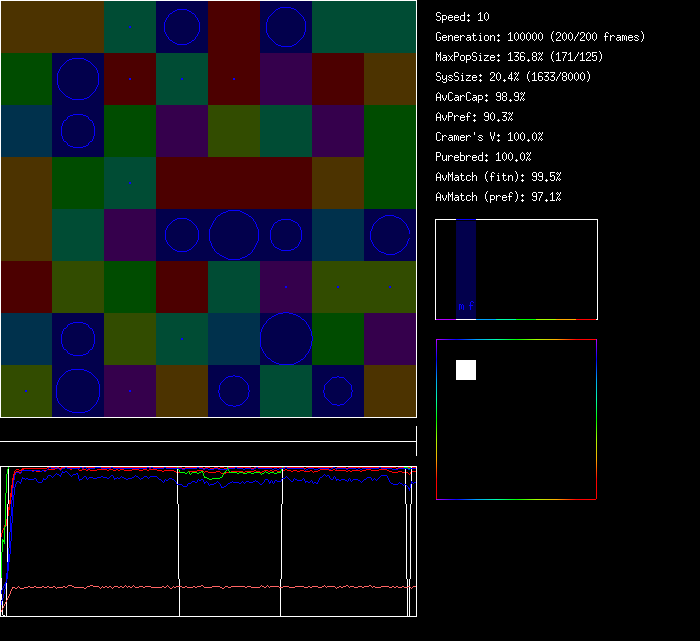Click the largest circle in the bottom grid row
The width and height of the screenshot is (700, 641).
(x=78, y=390)
